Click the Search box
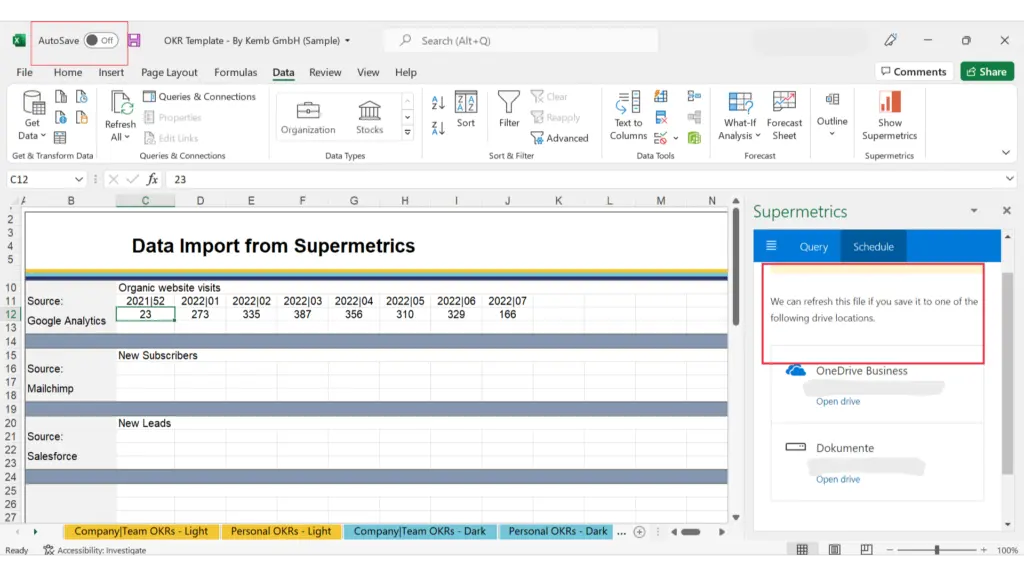The image size is (1024, 576). point(521,40)
